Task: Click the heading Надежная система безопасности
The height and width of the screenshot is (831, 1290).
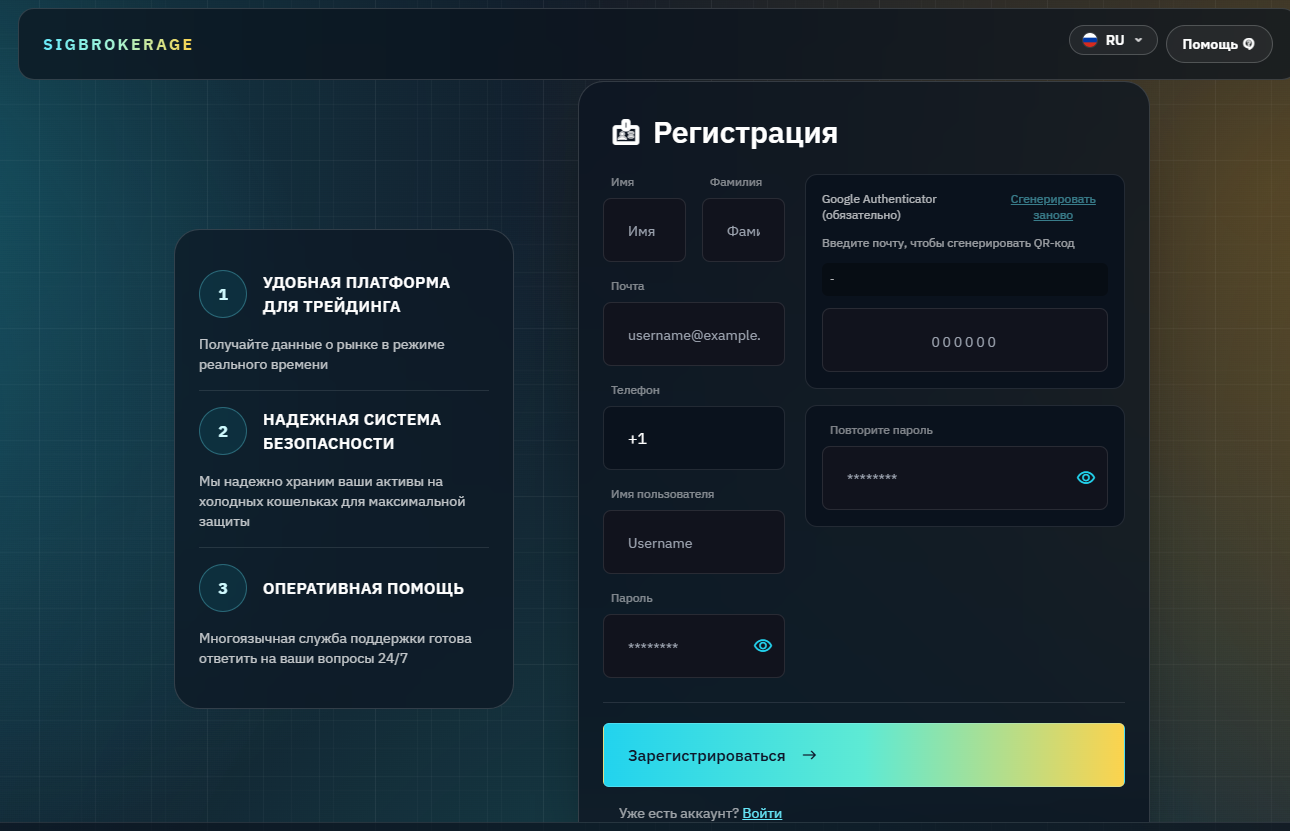Action: pos(352,431)
